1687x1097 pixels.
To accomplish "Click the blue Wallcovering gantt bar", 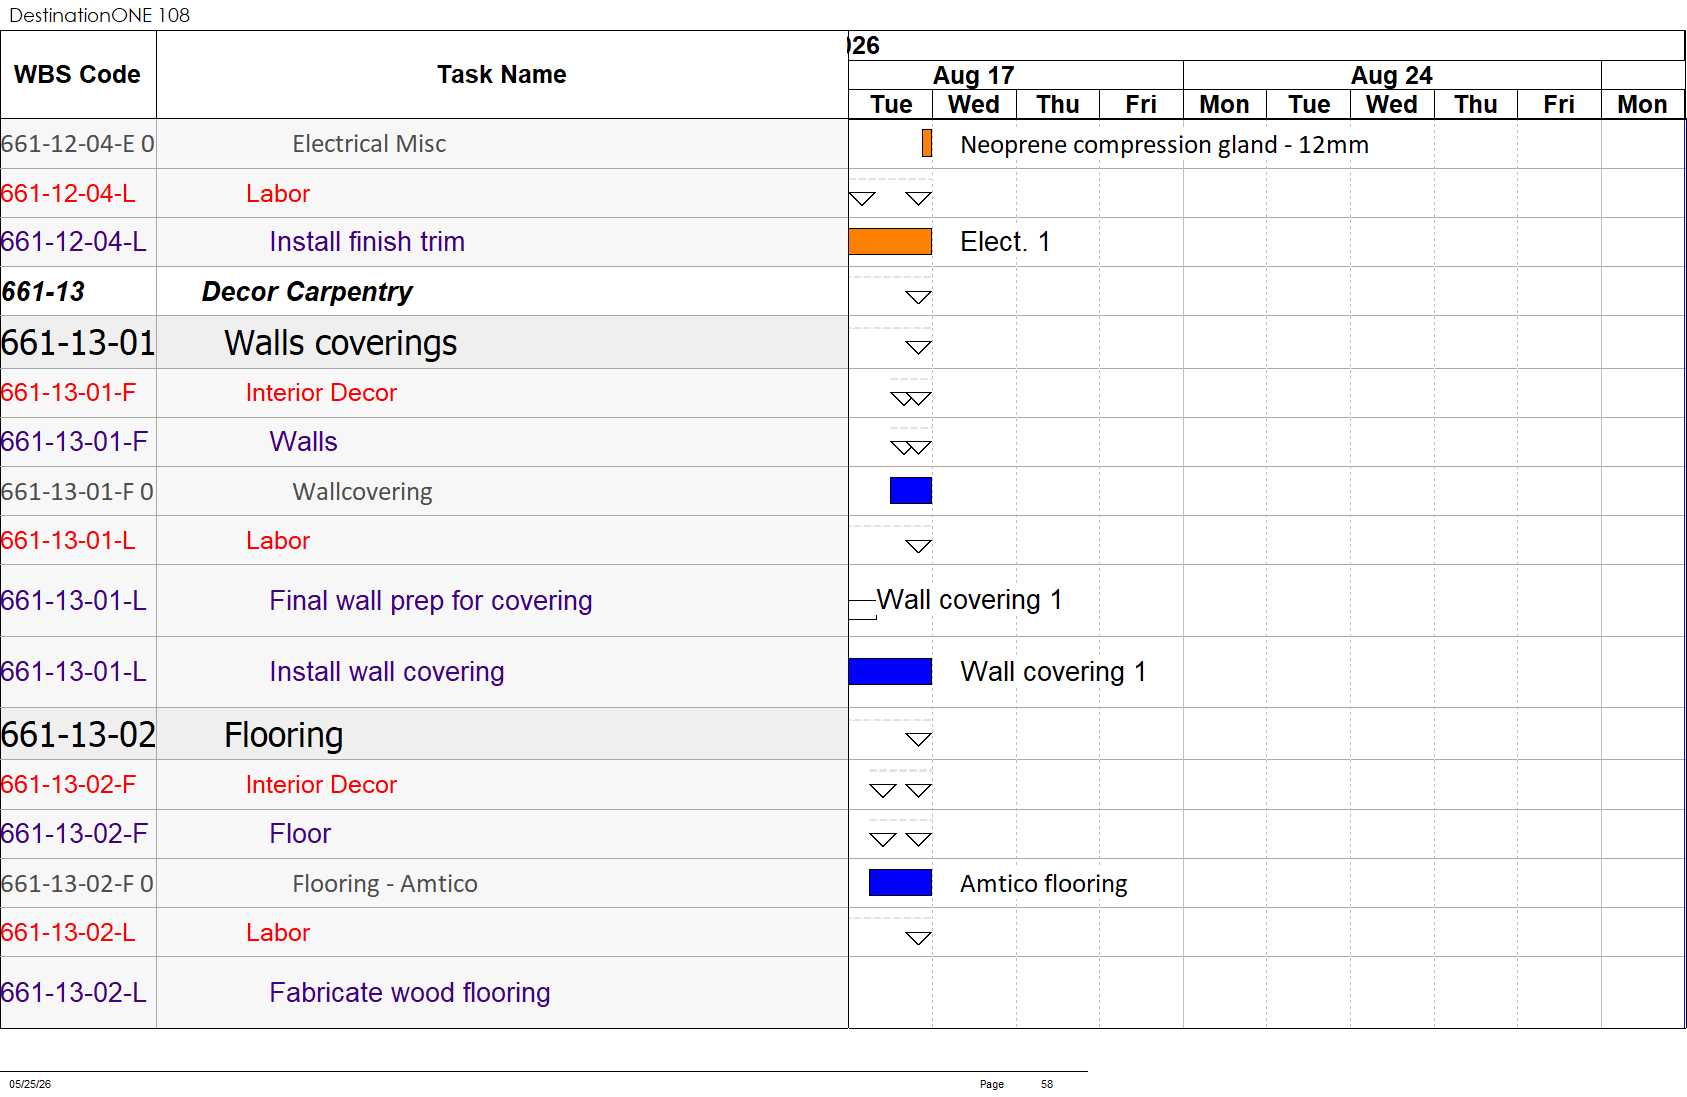I will tap(911, 490).
